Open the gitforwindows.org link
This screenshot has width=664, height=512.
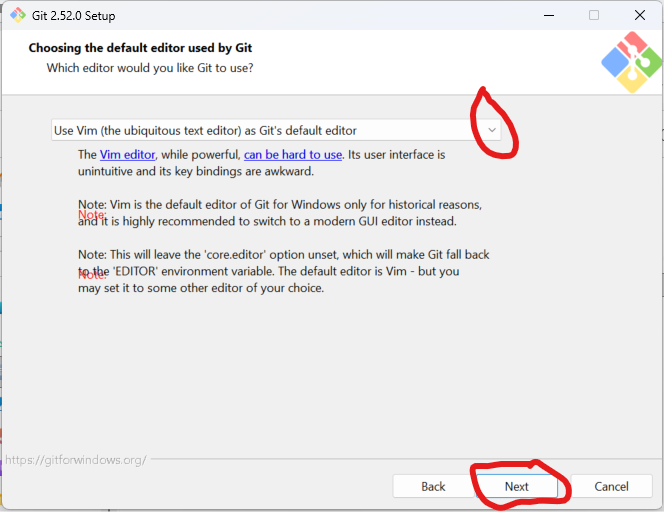(76, 459)
